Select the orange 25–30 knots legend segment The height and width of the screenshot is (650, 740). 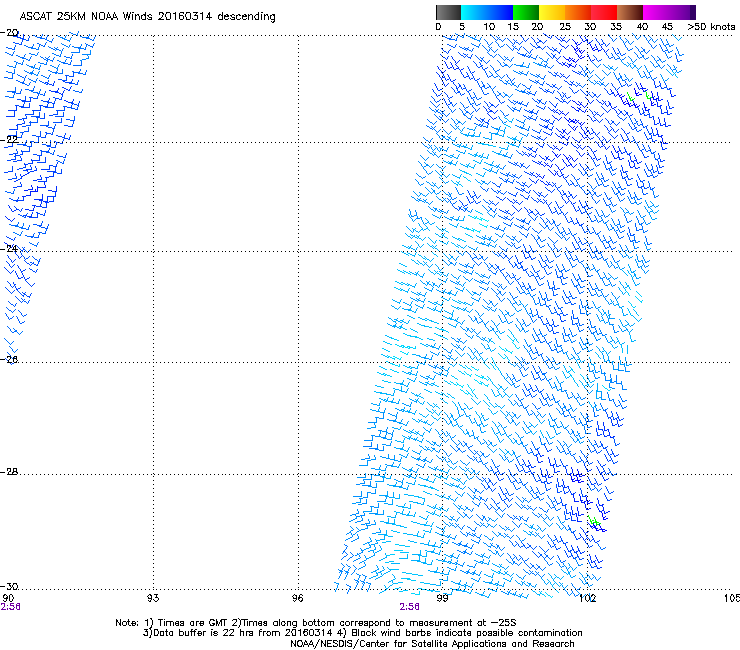coord(578,12)
